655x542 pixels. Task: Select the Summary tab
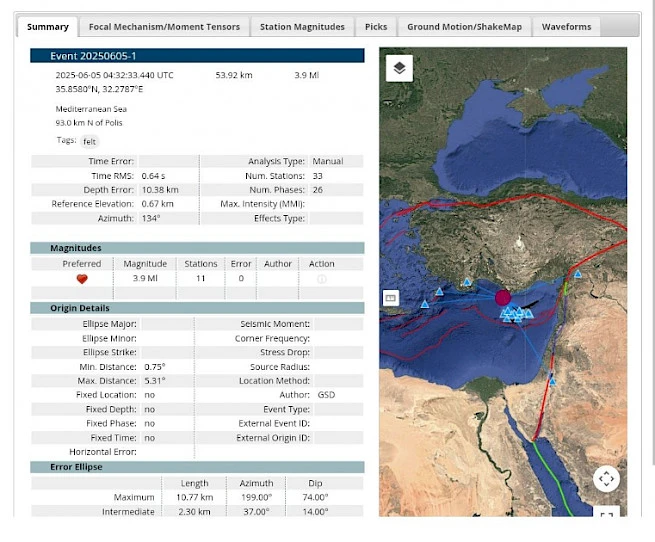point(48,27)
